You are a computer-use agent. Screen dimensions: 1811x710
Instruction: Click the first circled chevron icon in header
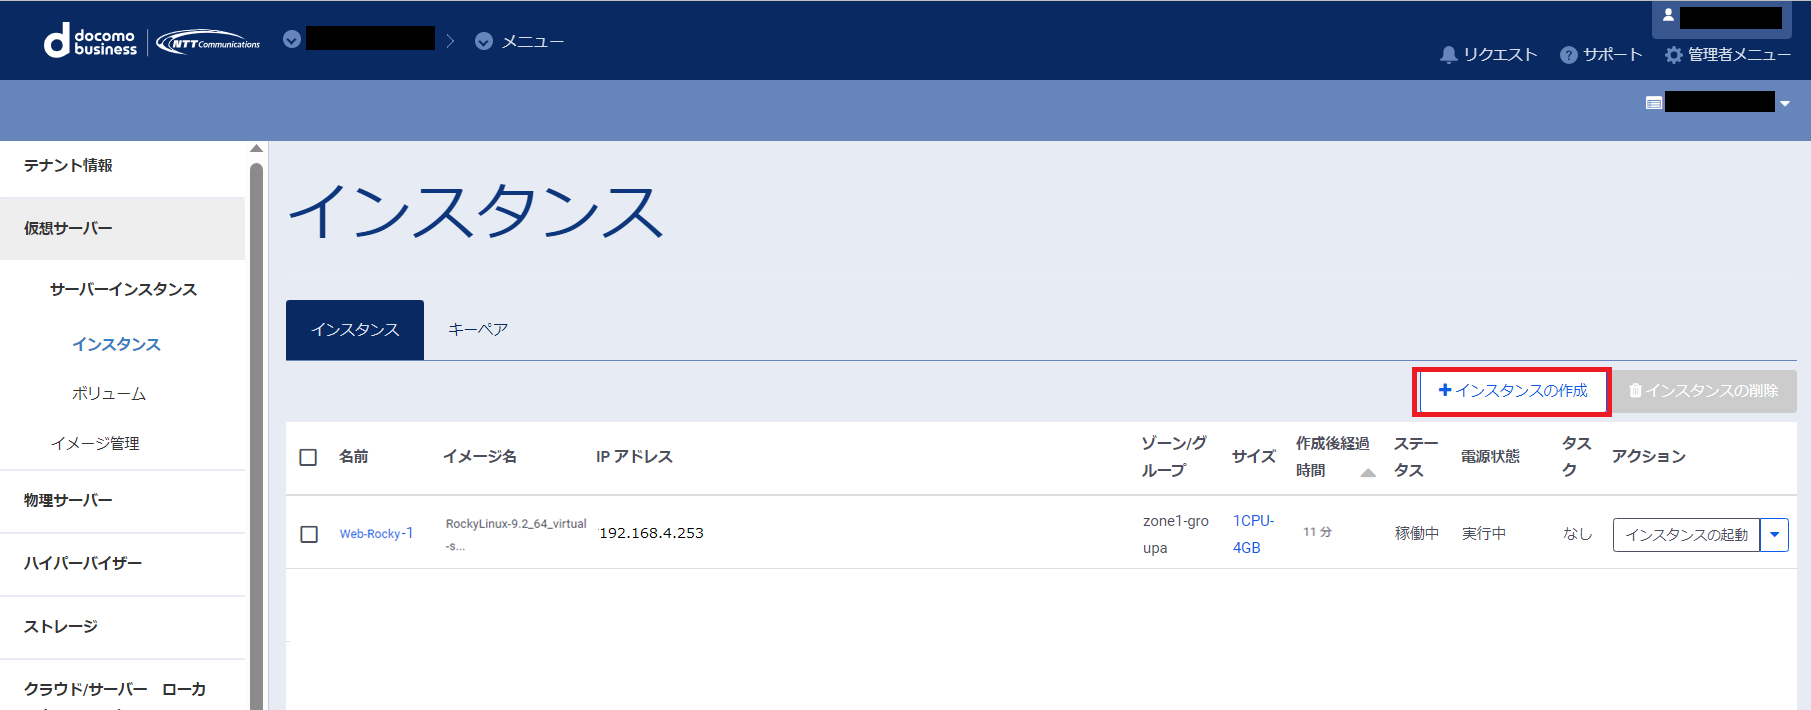292,40
